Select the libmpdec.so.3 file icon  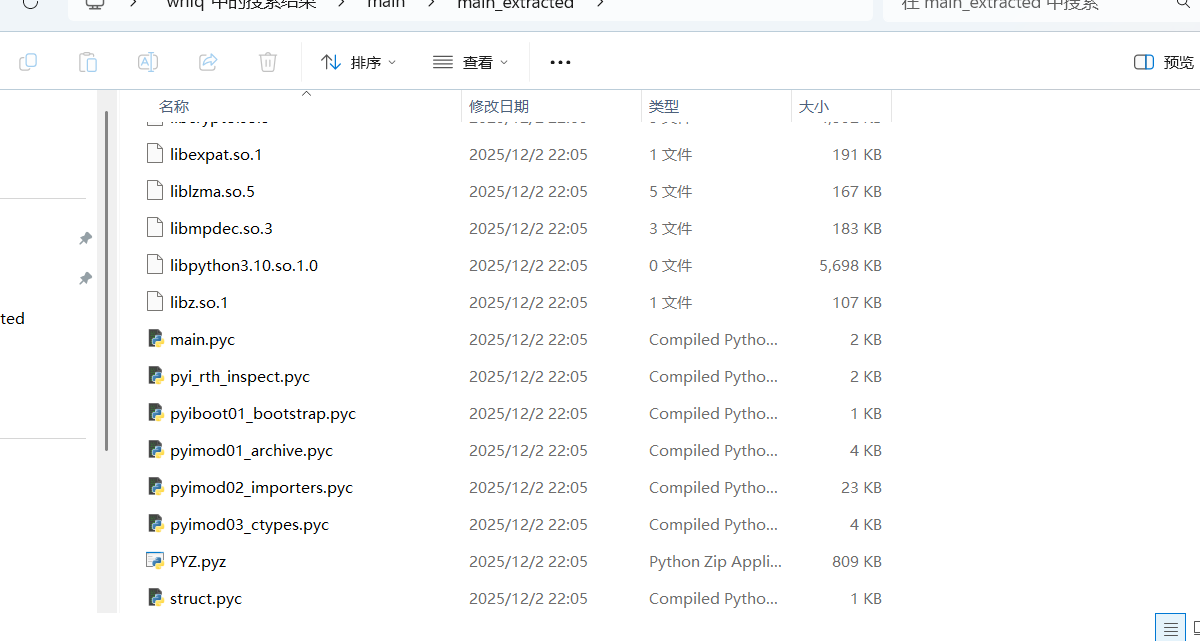[154, 228]
